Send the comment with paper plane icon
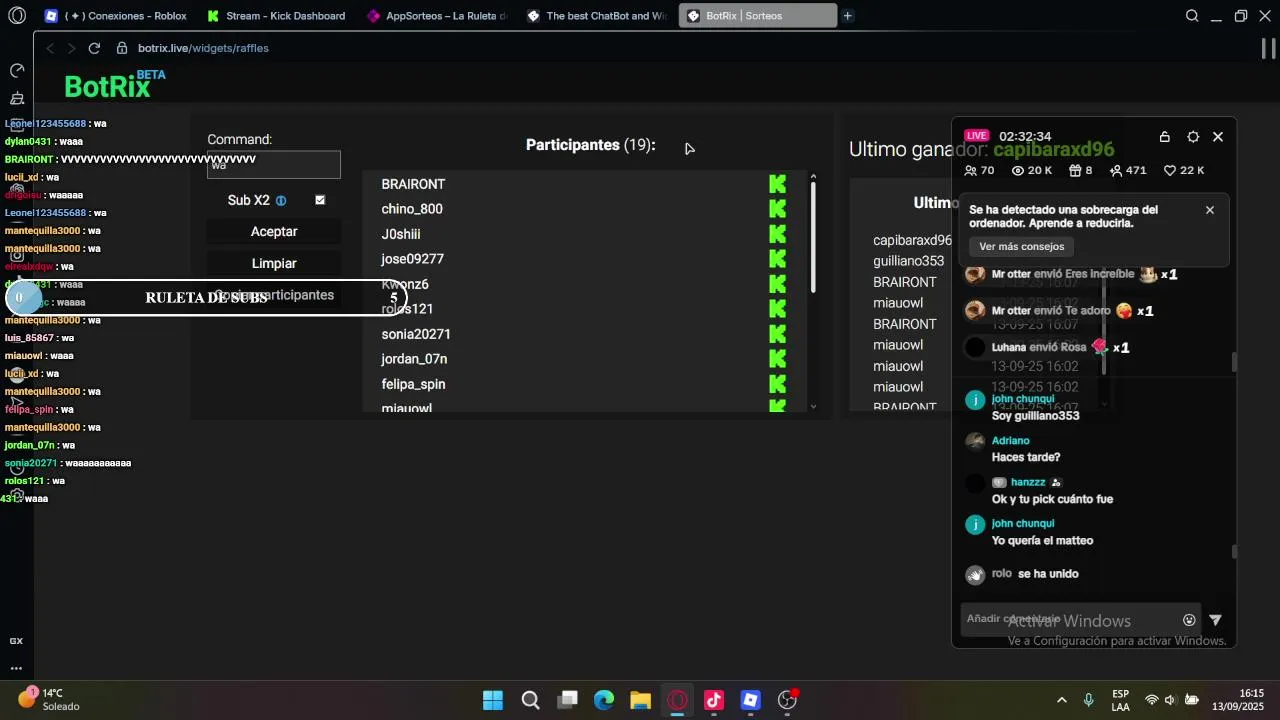The height and width of the screenshot is (720, 1280). pyautogui.click(x=1216, y=620)
